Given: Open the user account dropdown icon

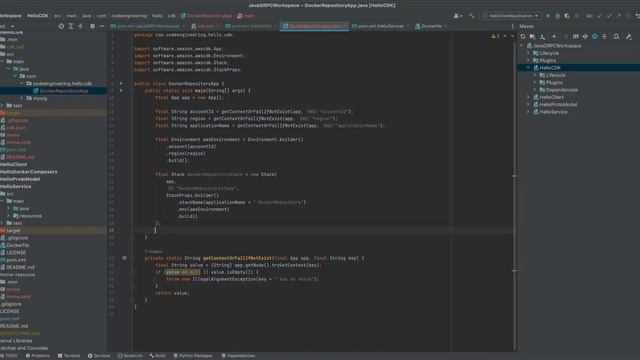Looking at the screenshot, I should click(458, 16).
